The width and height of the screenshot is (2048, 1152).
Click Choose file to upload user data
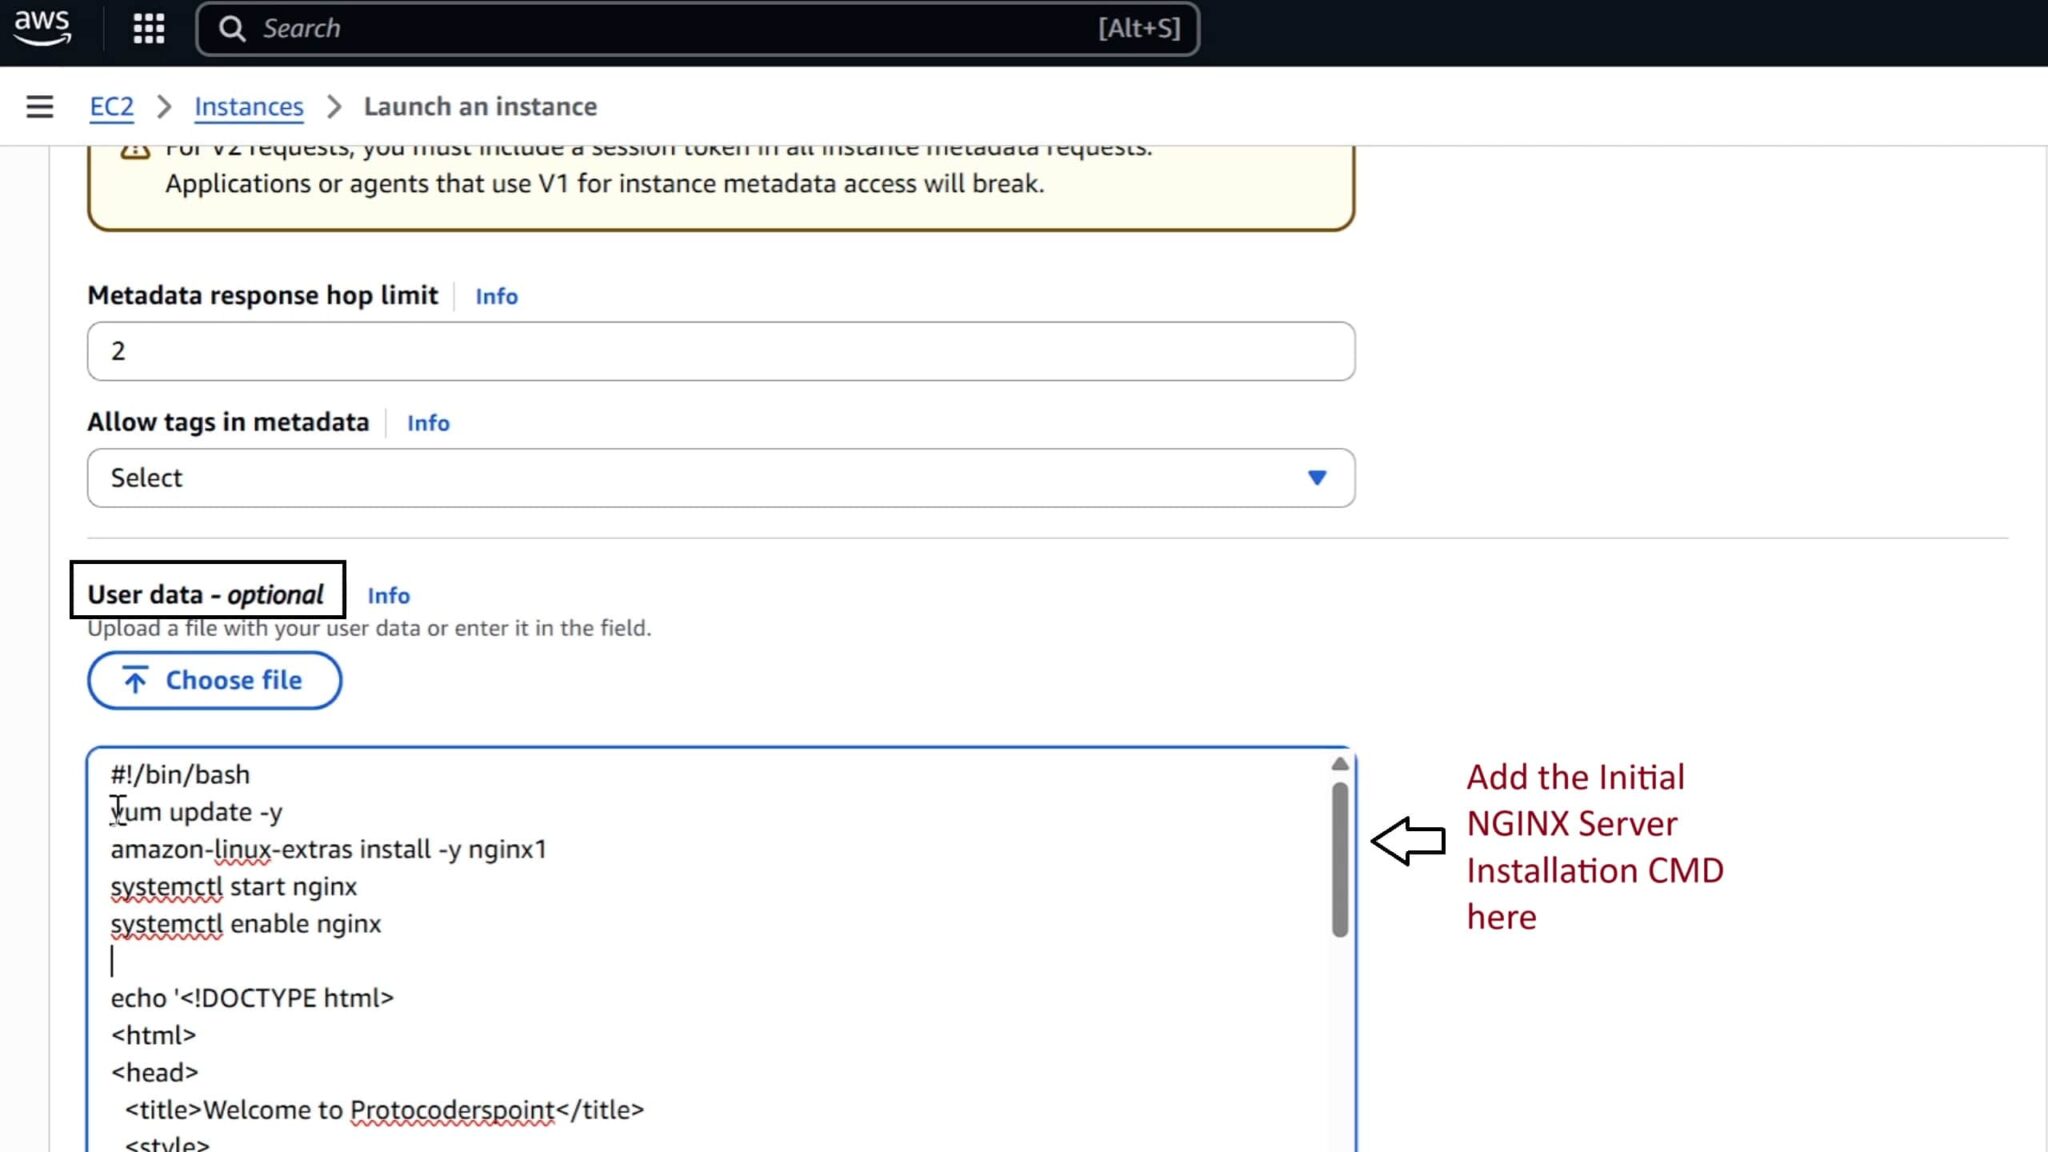(x=213, y=679)
